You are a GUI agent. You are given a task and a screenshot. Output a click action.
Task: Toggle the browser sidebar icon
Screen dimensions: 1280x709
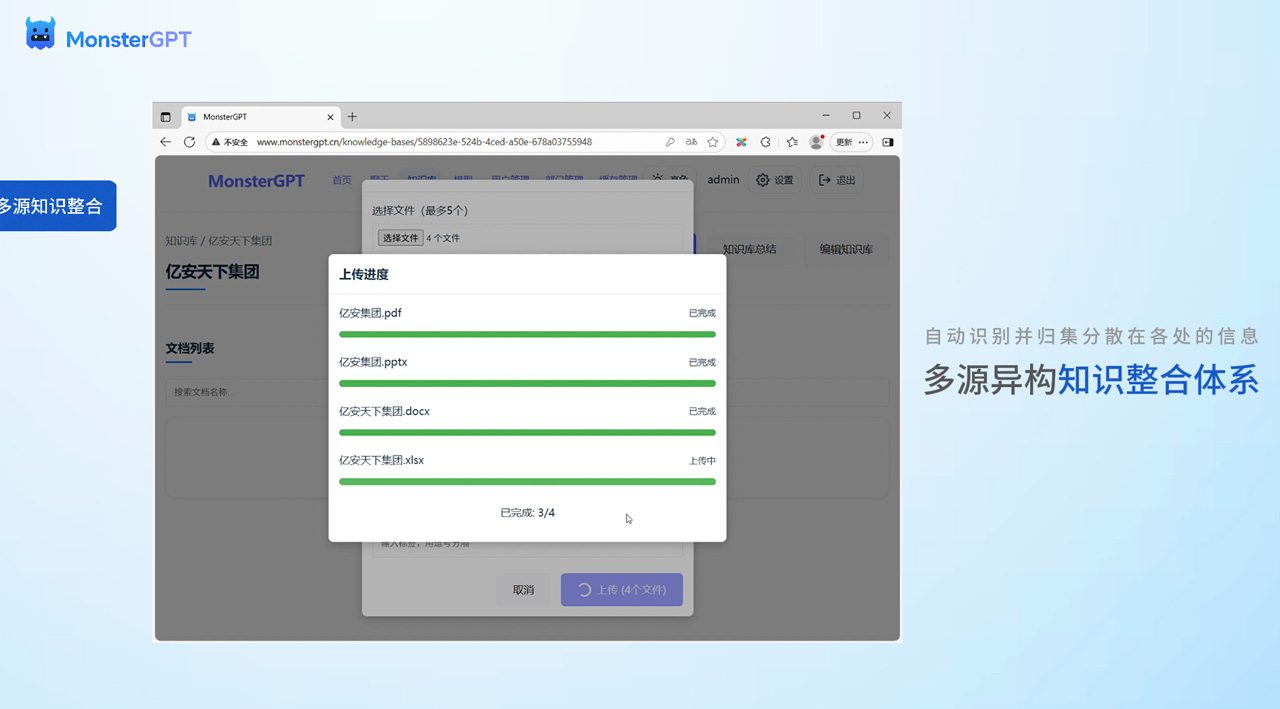[x=887, y=142]
